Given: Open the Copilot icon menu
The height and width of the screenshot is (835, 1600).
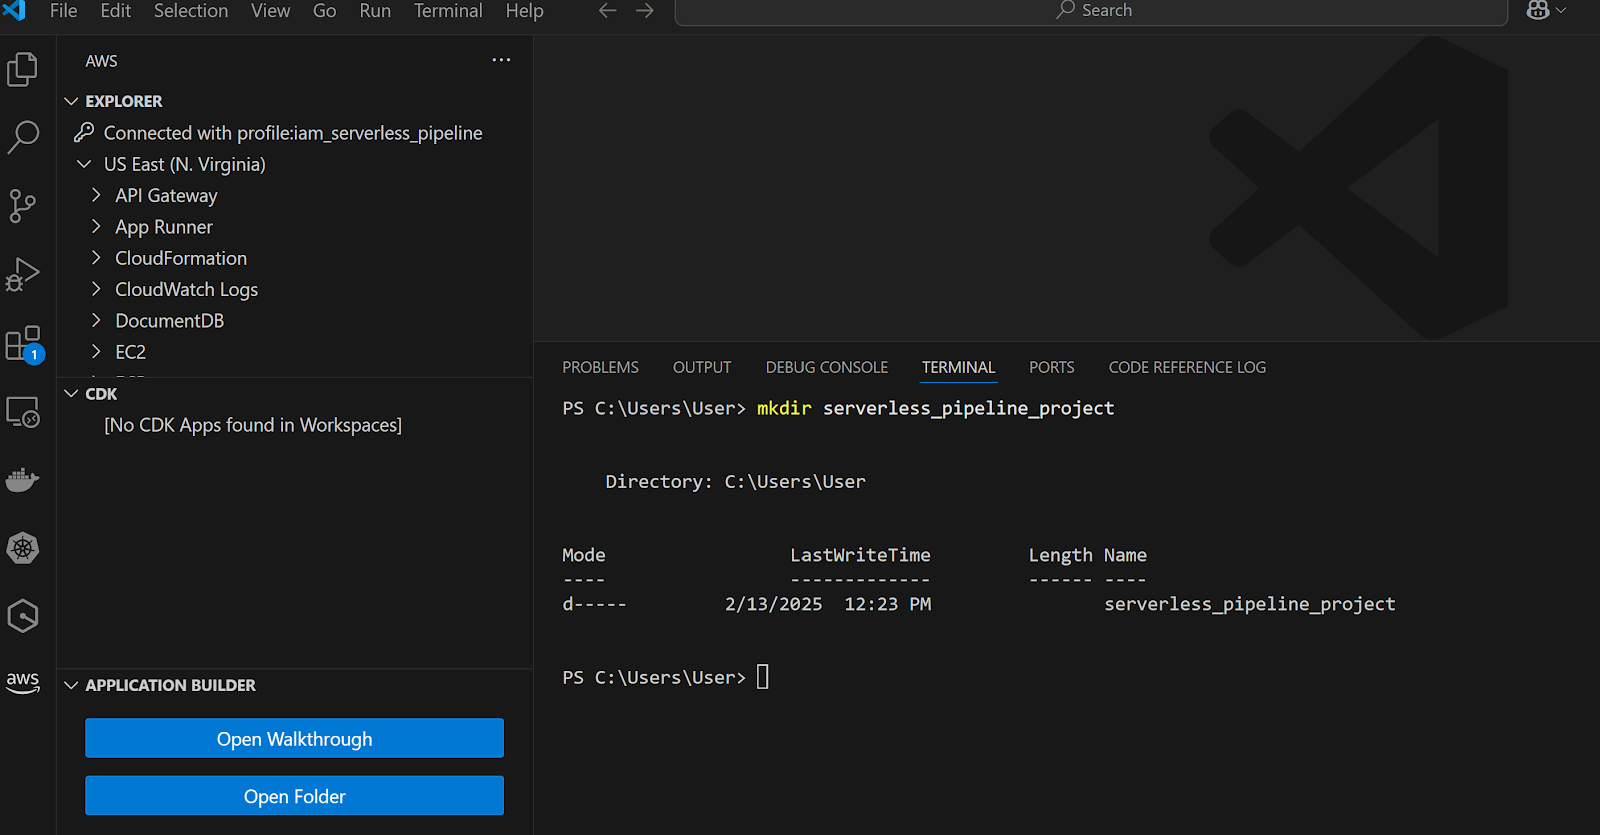Looking at the screenshot, I should pyautogui.click(x=1546, y=11).
